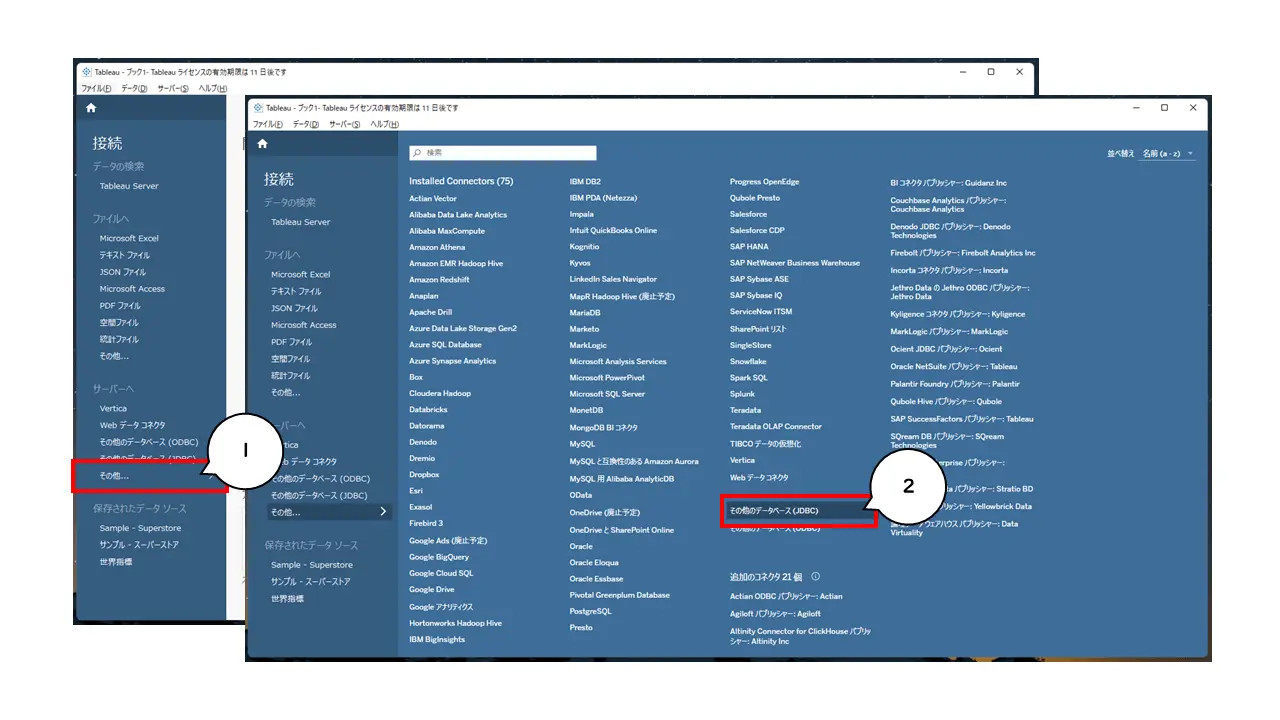Viewport: 1280px width, 720px height.
Task: Choose Palantir Foundry パブリッシャー: Palantir connector
Action: [955, 384]
